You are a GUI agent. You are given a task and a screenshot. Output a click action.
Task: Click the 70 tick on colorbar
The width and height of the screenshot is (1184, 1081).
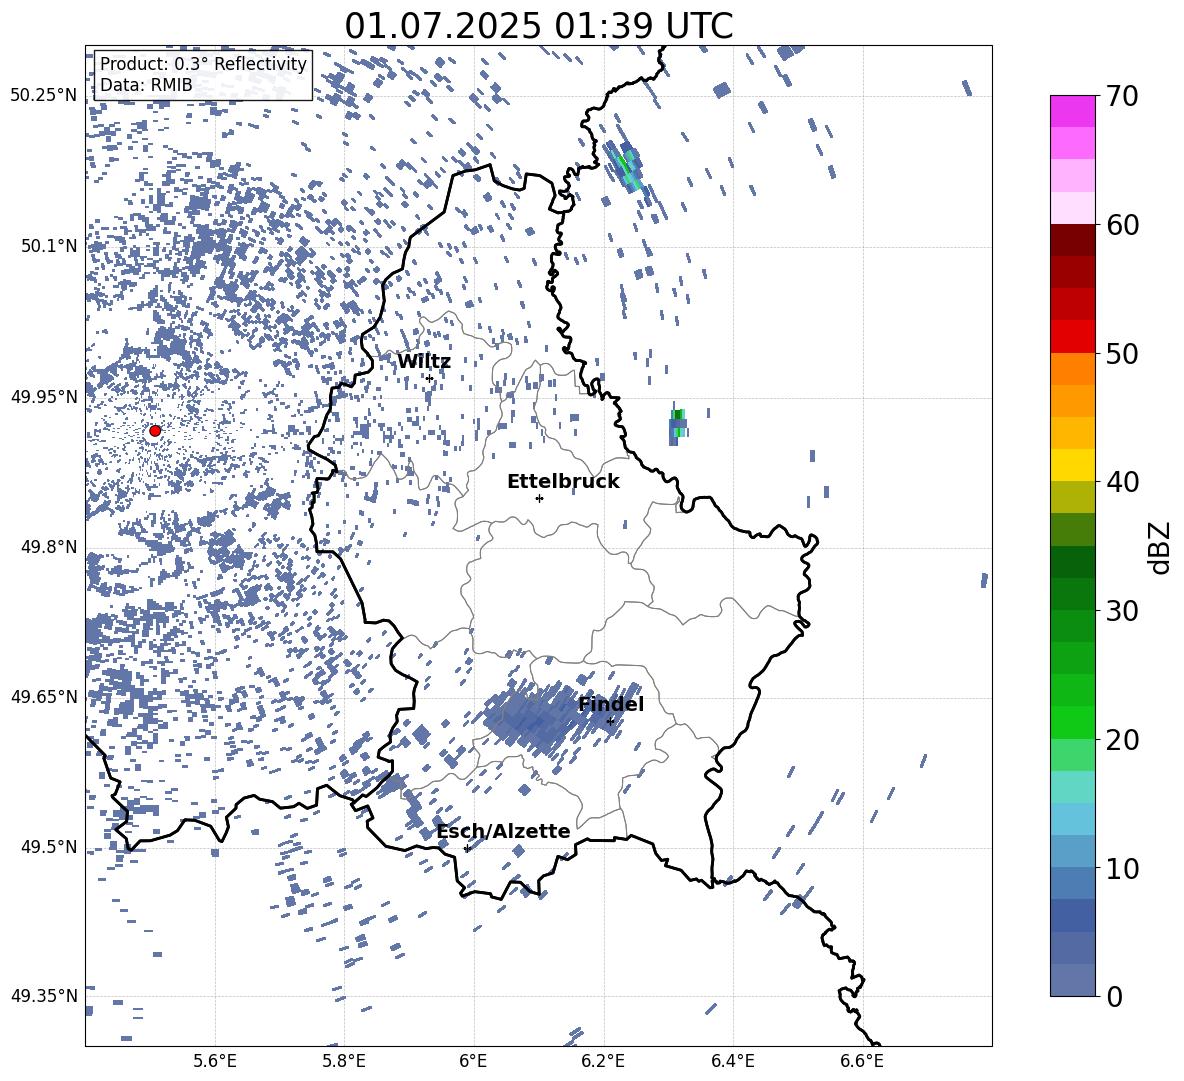1122,96
